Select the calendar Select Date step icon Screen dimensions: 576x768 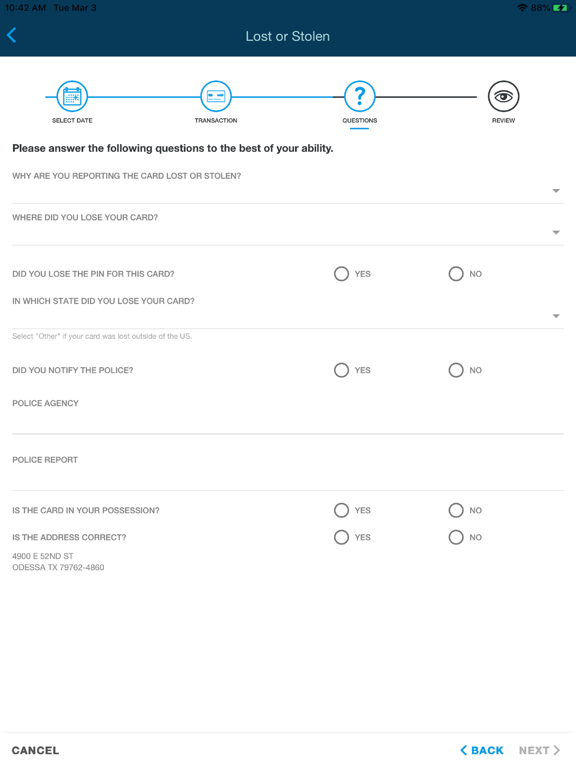click(x=72, y=96)
